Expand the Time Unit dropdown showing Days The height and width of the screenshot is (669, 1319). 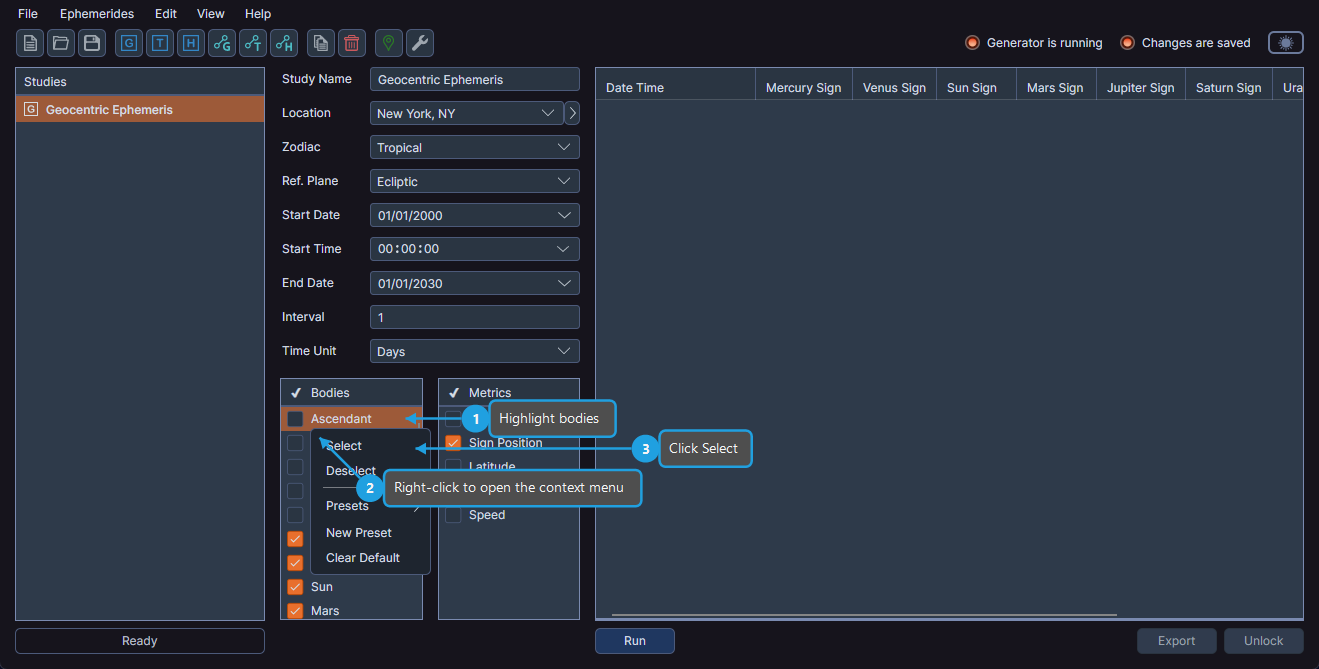474,351
